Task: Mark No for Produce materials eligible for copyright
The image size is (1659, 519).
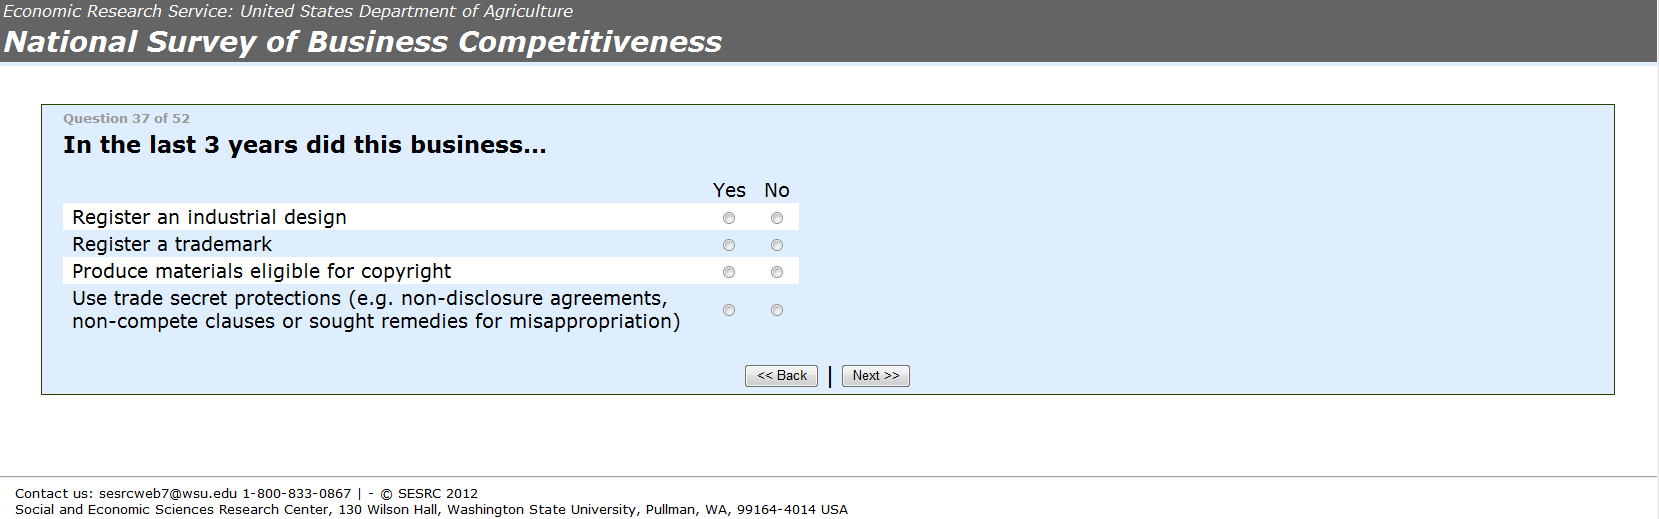Action: 777,272
